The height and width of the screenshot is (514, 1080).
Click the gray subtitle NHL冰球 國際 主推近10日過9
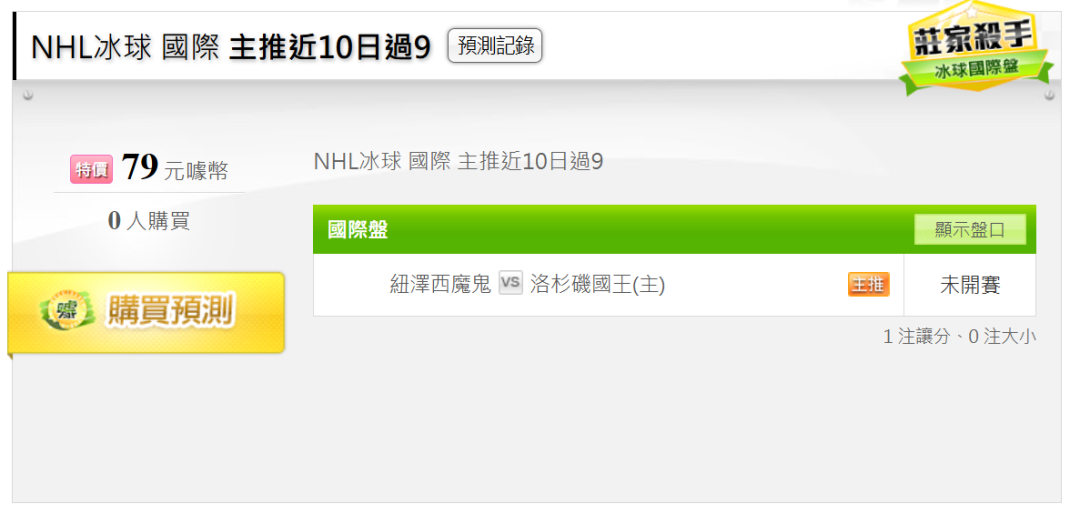pos(458,162)
